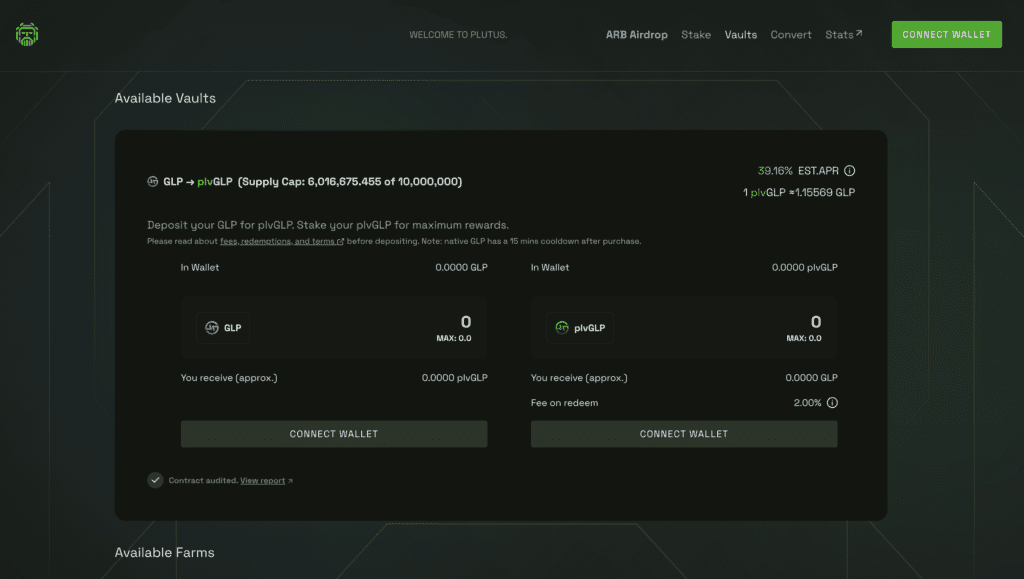Open the Convert page
1024x579 pixels.
coord(791,35)
